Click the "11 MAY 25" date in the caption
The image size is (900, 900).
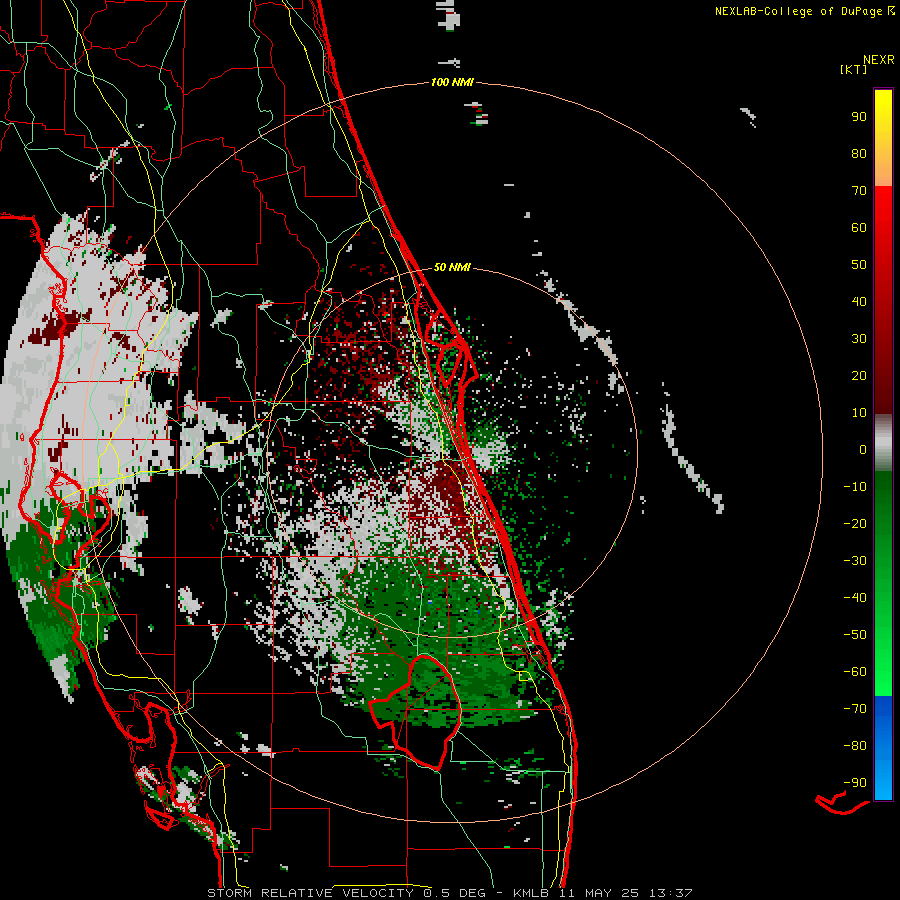(599, 893)
